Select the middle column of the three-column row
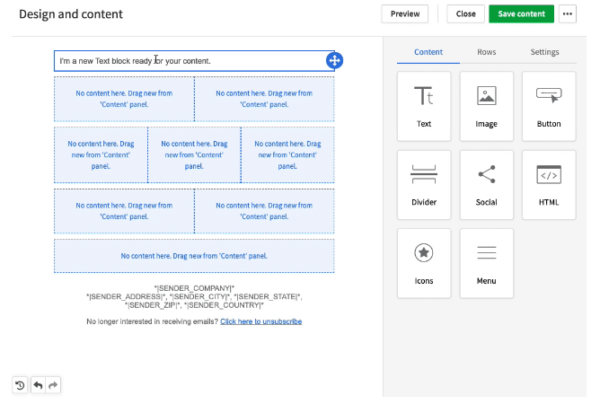This screenshot has height=413, width=600. (x=194, y=155)
